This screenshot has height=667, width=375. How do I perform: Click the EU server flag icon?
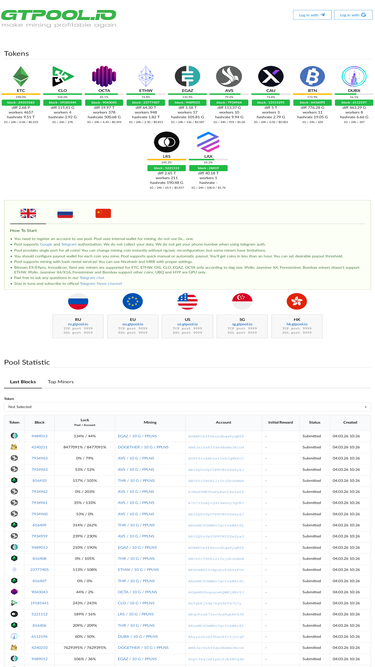point(133,301)
